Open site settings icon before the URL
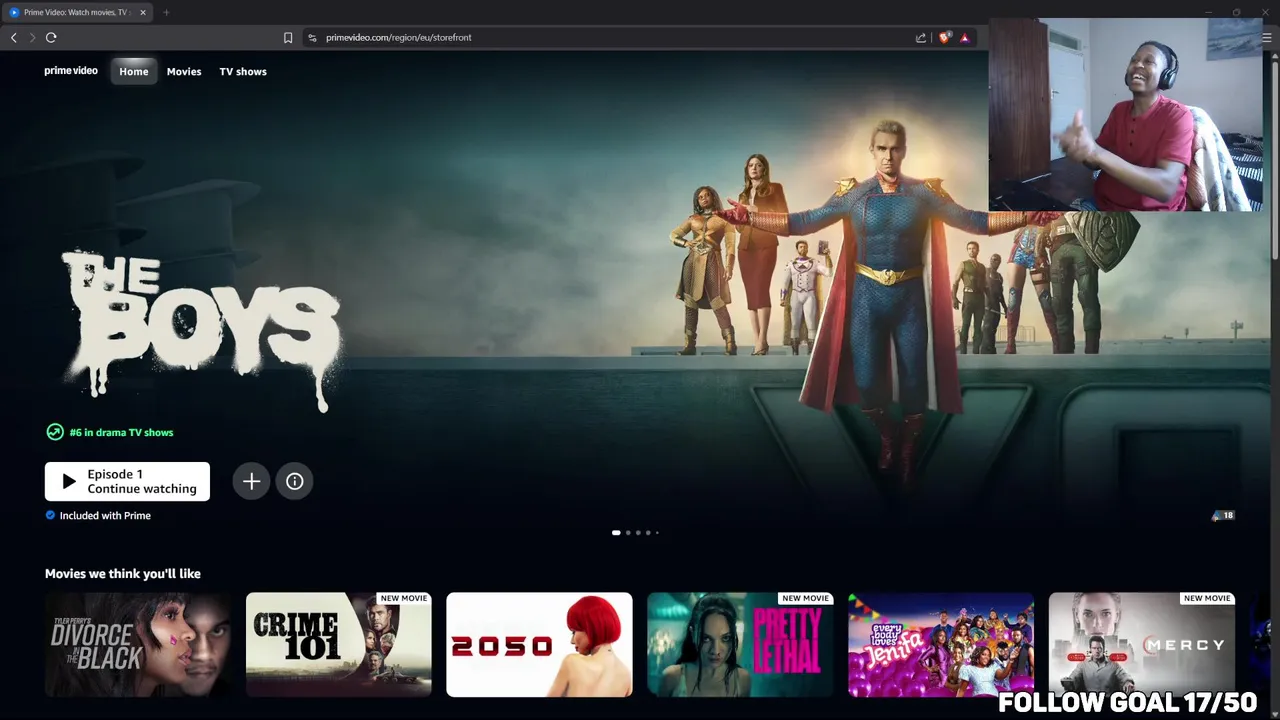This screenshot has width=1280, height=720. (312, 37)
